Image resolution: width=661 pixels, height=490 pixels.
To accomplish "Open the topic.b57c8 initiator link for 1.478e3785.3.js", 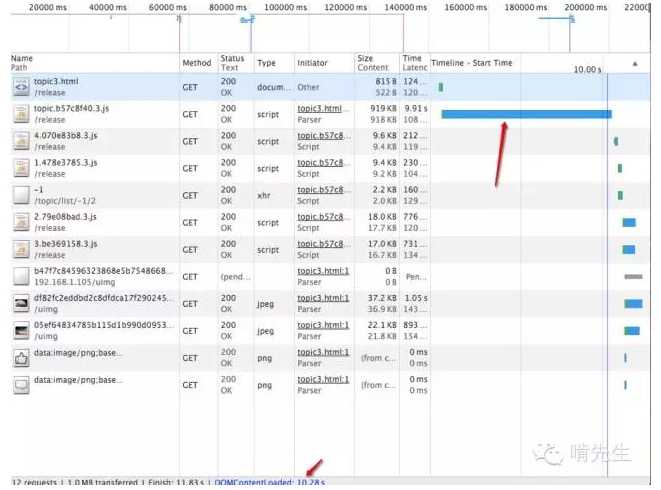I will click(x=320, y=162).
